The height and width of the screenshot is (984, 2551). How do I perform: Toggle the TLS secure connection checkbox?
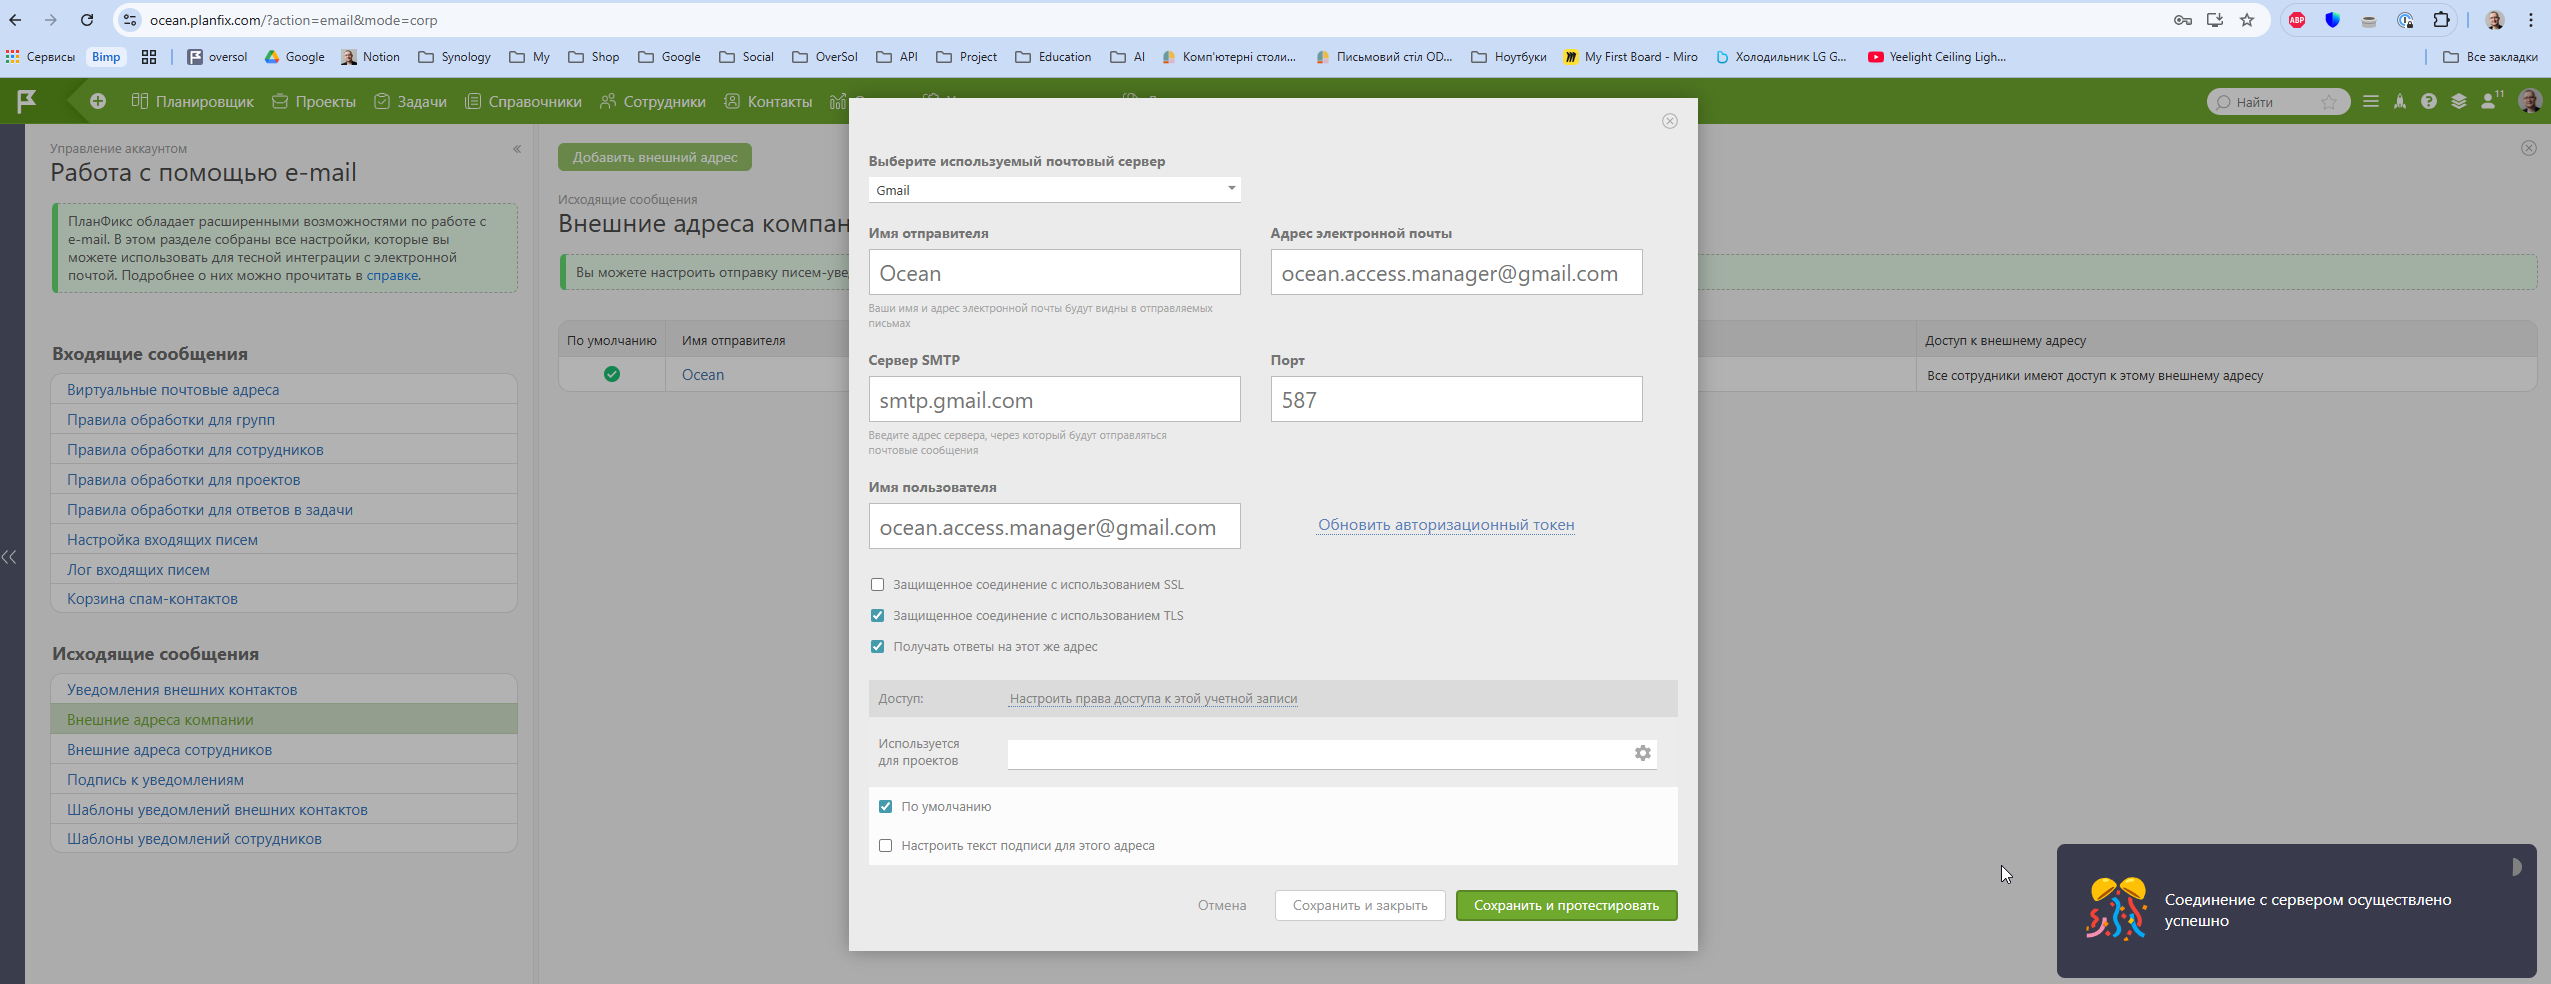tap(877, 616)
